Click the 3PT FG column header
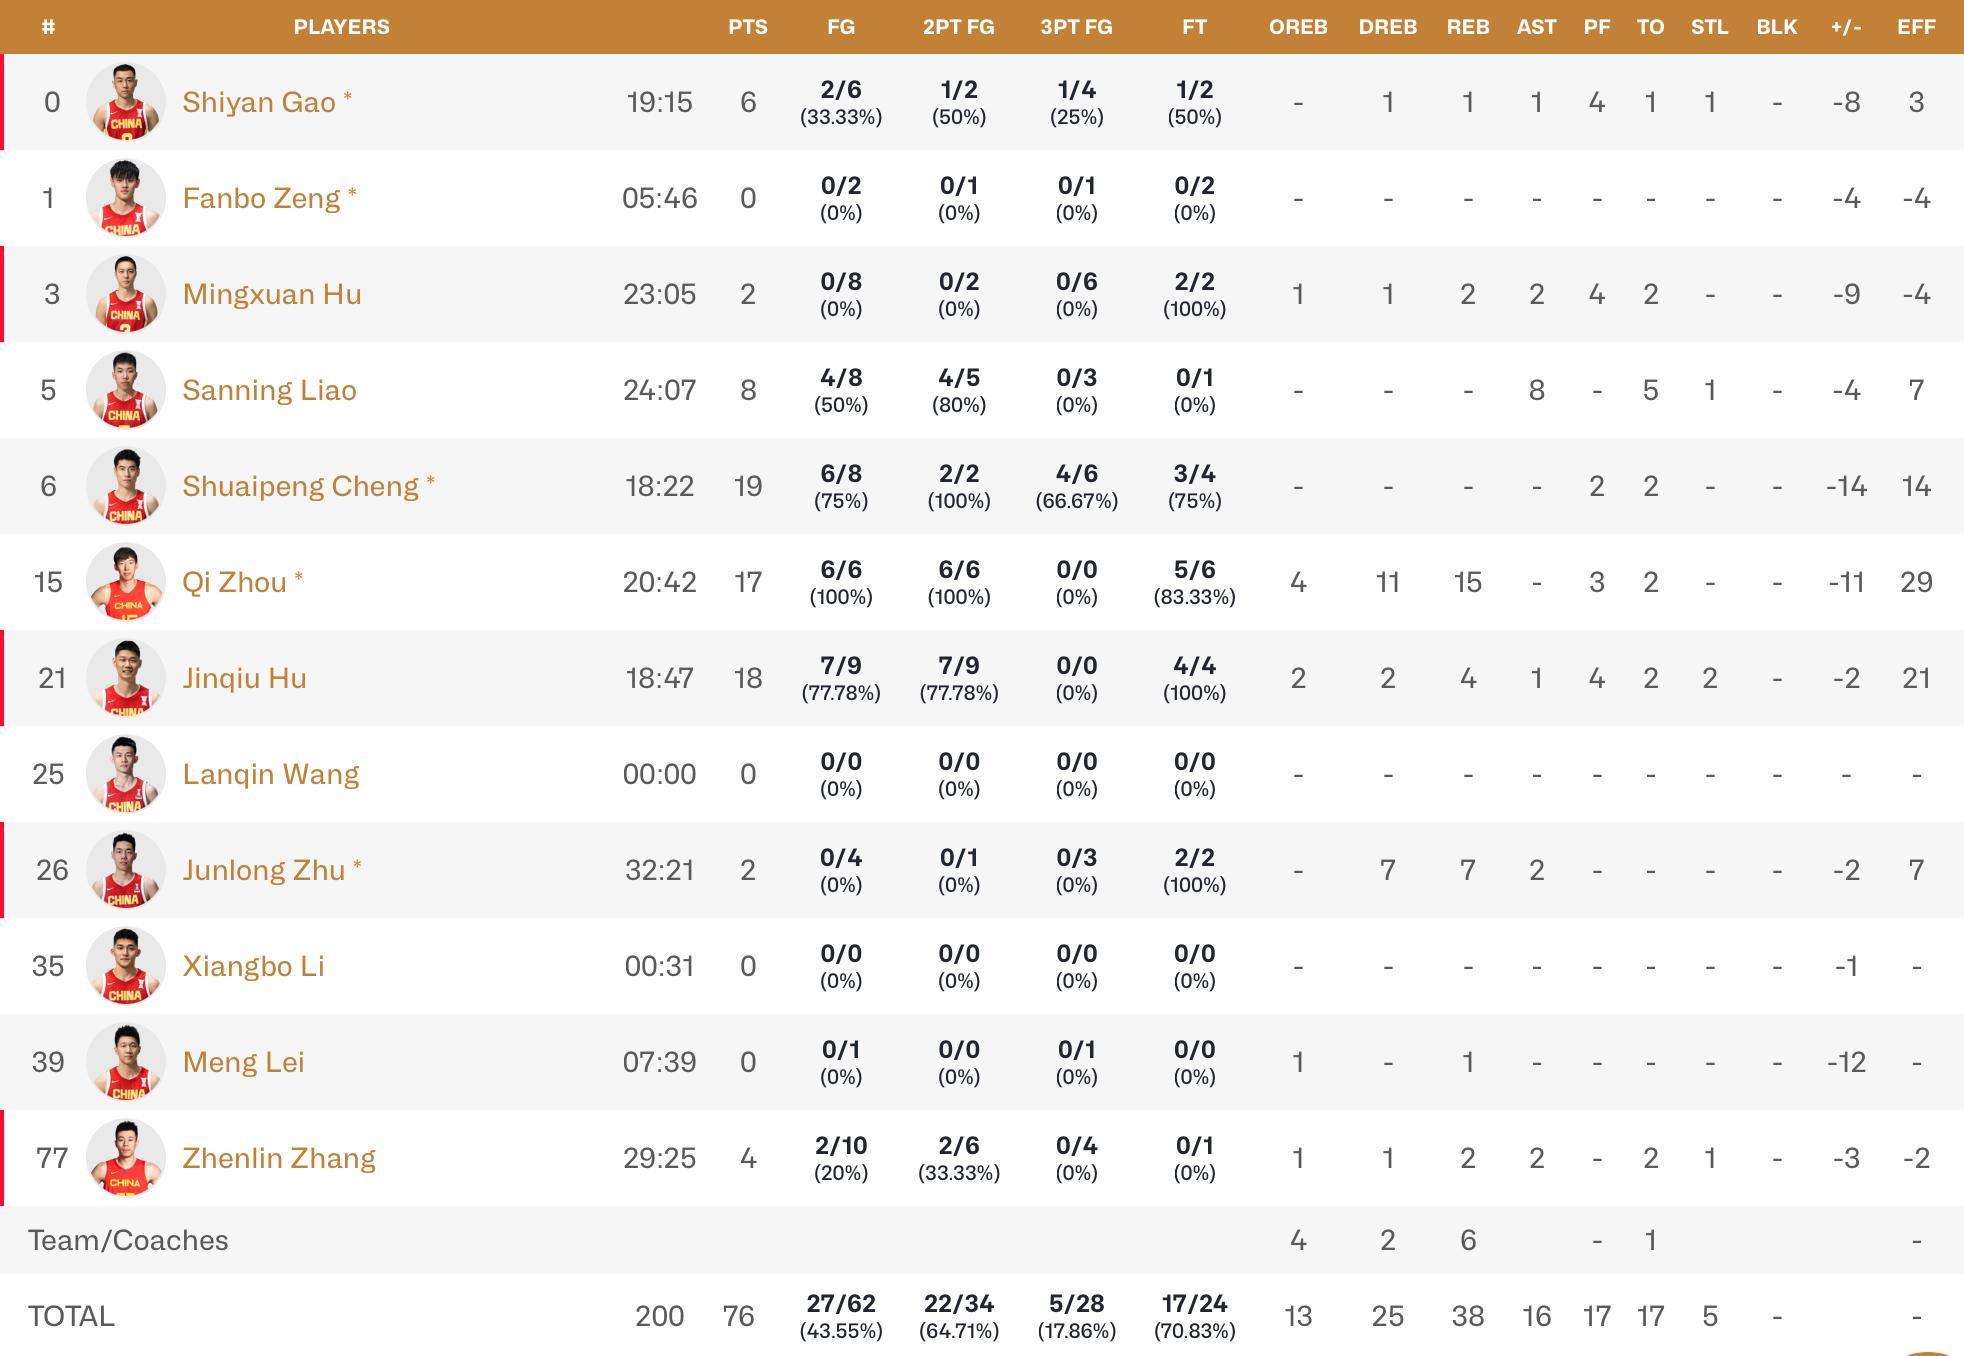1964x1356 pixels. click(x=1076, y=27)
